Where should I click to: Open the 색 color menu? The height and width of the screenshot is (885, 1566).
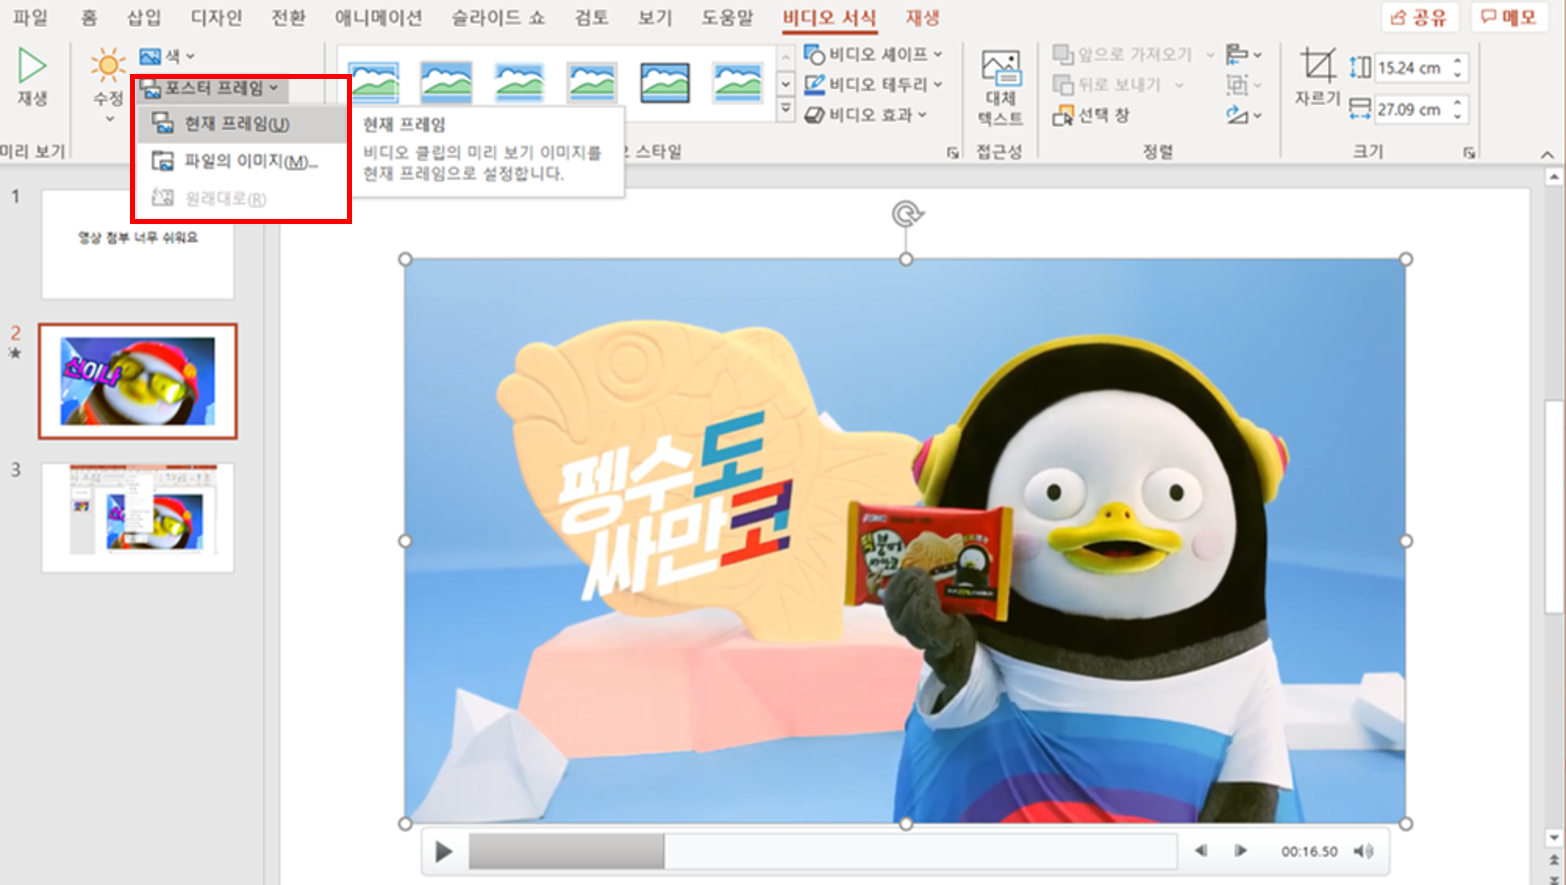coord(167,56)
